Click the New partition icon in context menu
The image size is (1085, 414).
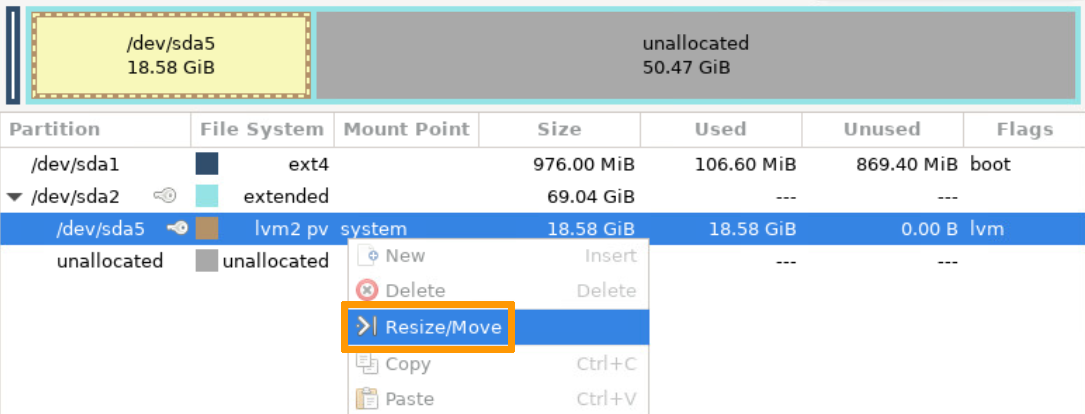click(x=367, y=255)
